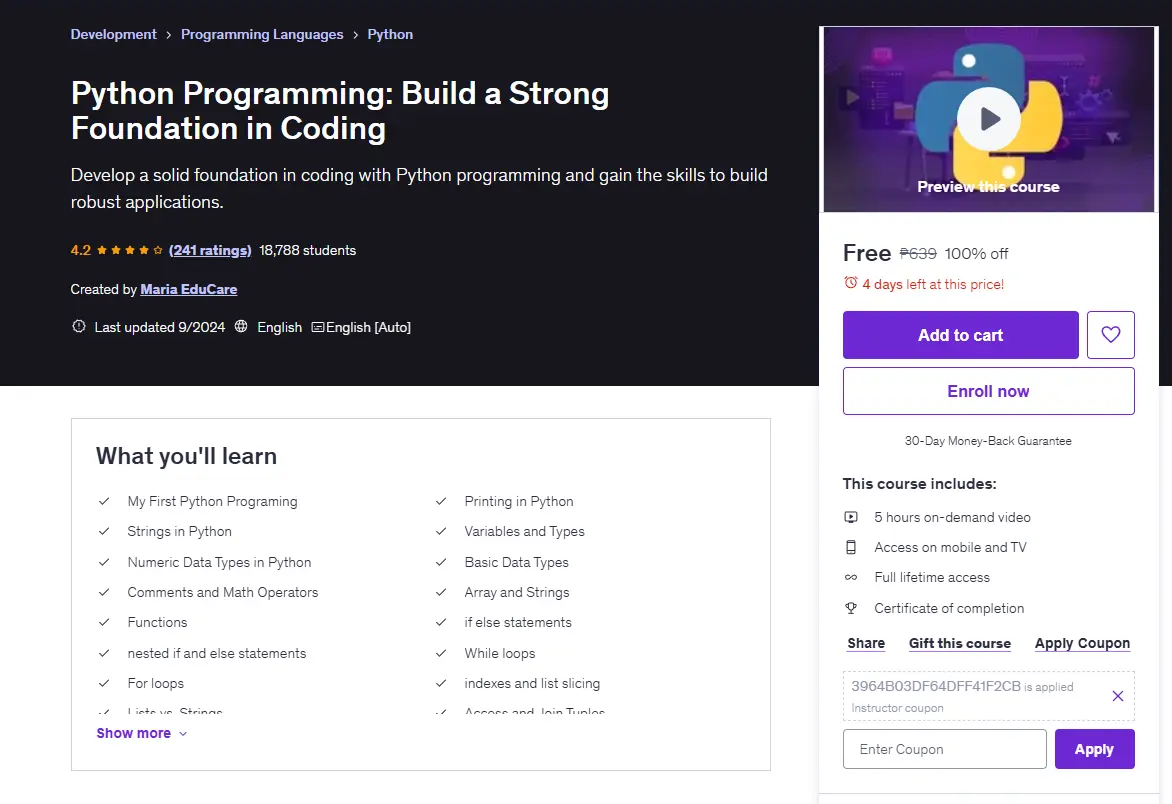This screenshot has height=804, width=1172.
Task: Click the struck-through ₱639 original price
Action: point(918,253)
